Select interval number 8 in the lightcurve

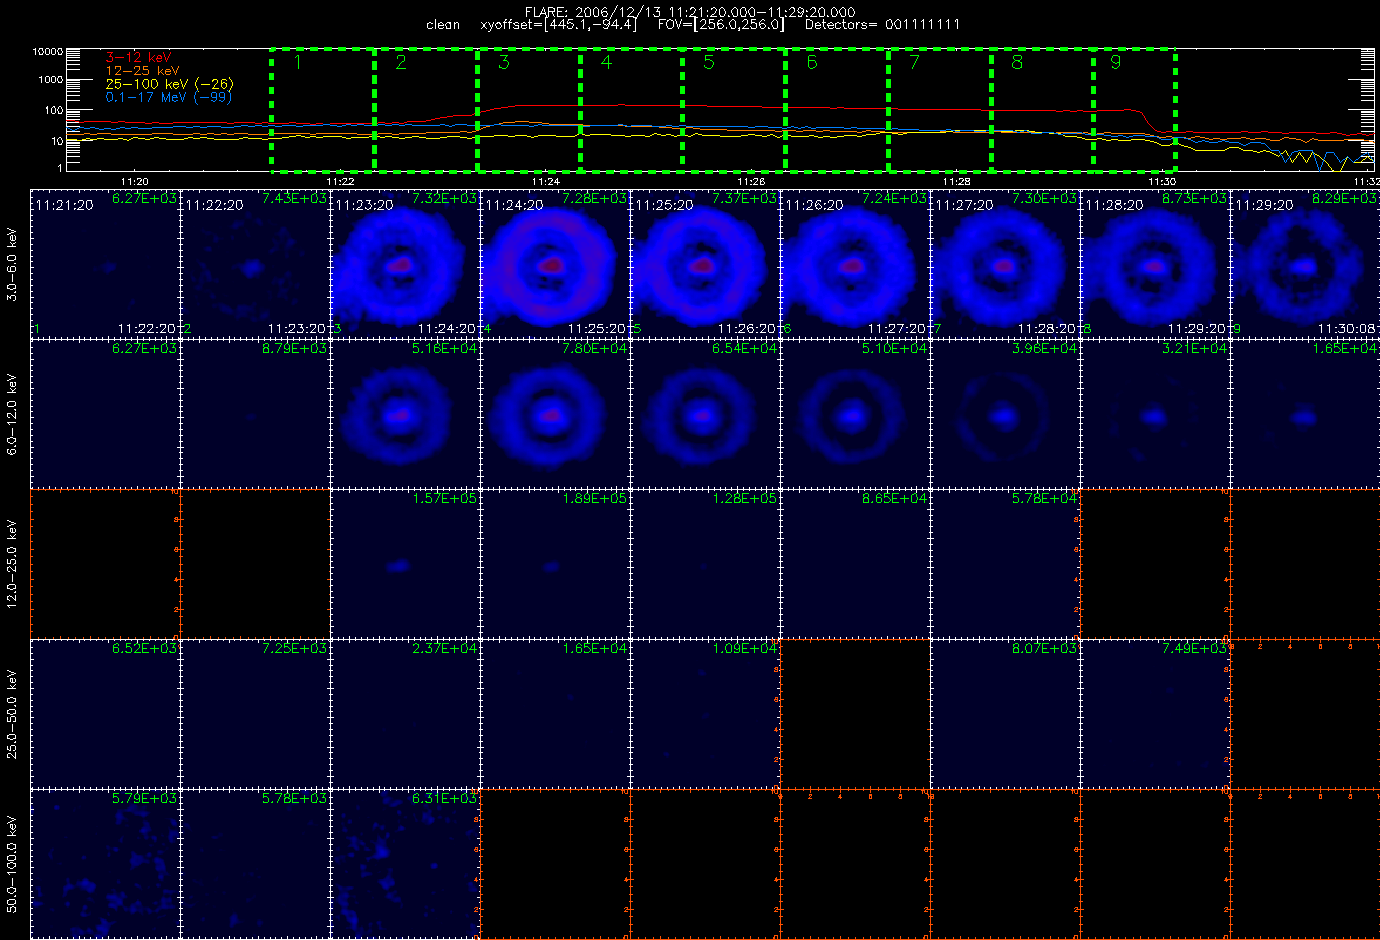coord(1042,109)
